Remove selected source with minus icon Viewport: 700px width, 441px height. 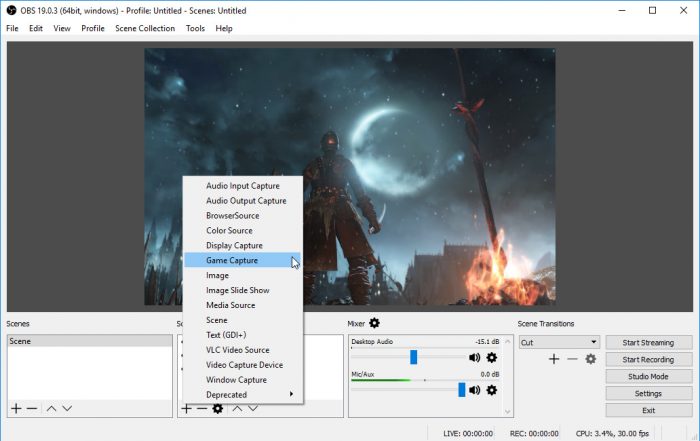(x=202, y=408)
